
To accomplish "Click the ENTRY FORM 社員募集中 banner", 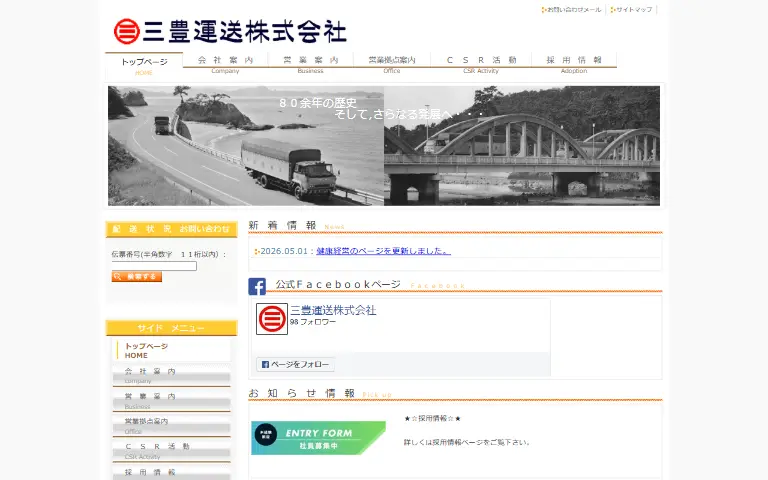I will pyautogui.click(x=318, y=438).
